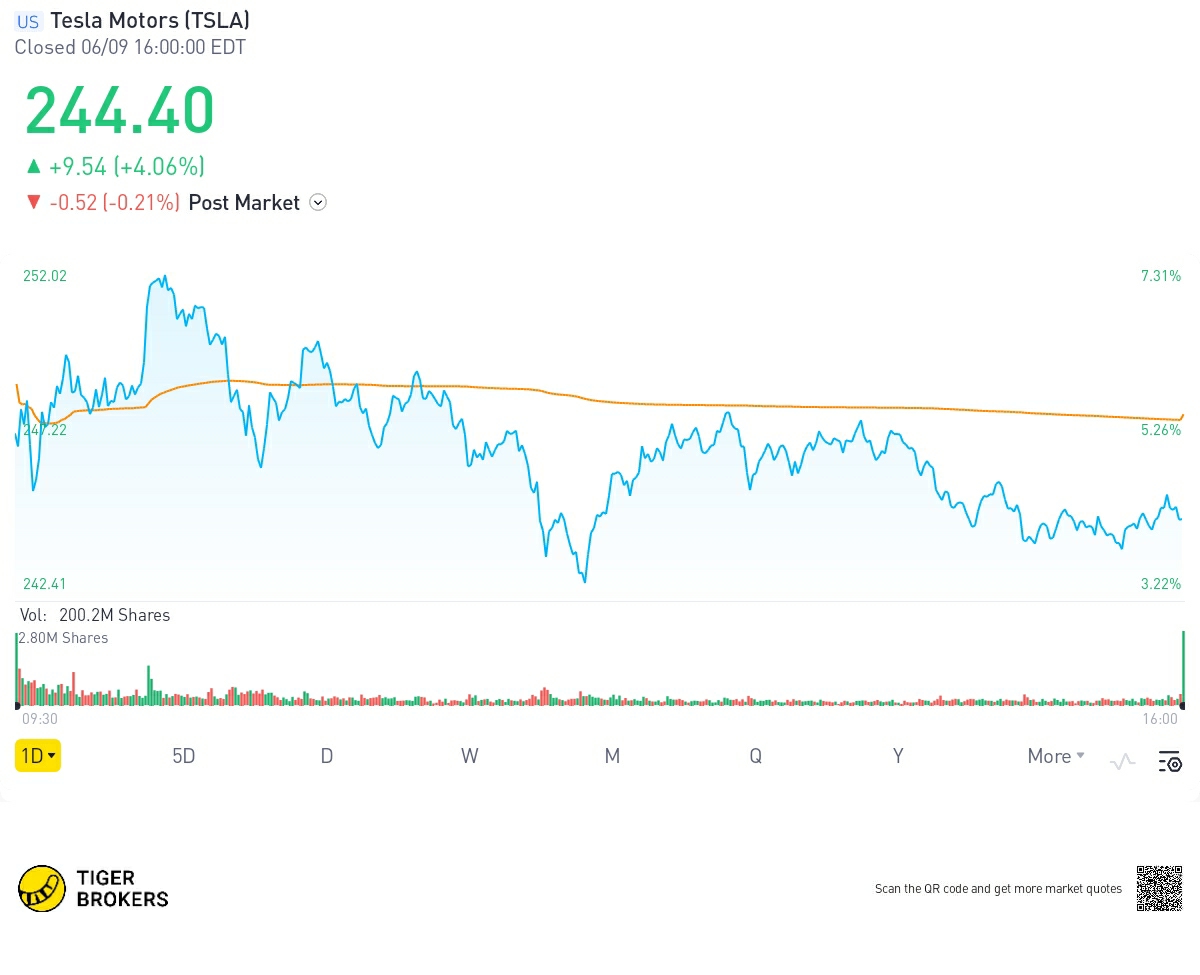The width and height of the screenshot is (1200, 975).
Task: Click the green up-triangle price indicator
Action: coord(34,166)
